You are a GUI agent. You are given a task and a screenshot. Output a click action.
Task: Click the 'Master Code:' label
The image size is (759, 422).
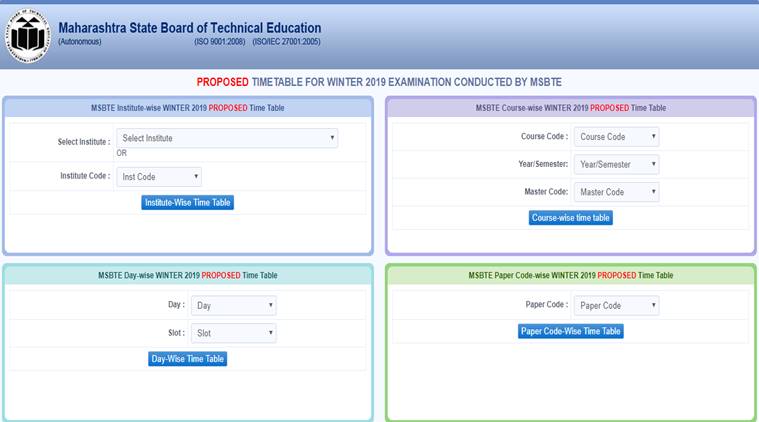546,192
